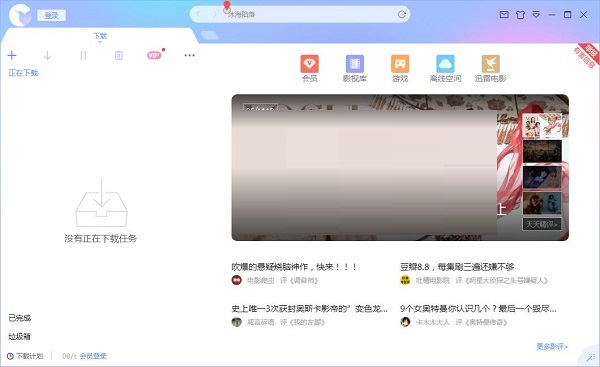Viewport: 600px width, 367px height.
Task: Expand the chevron under the 下载 tab
Action: coord(100,42)
